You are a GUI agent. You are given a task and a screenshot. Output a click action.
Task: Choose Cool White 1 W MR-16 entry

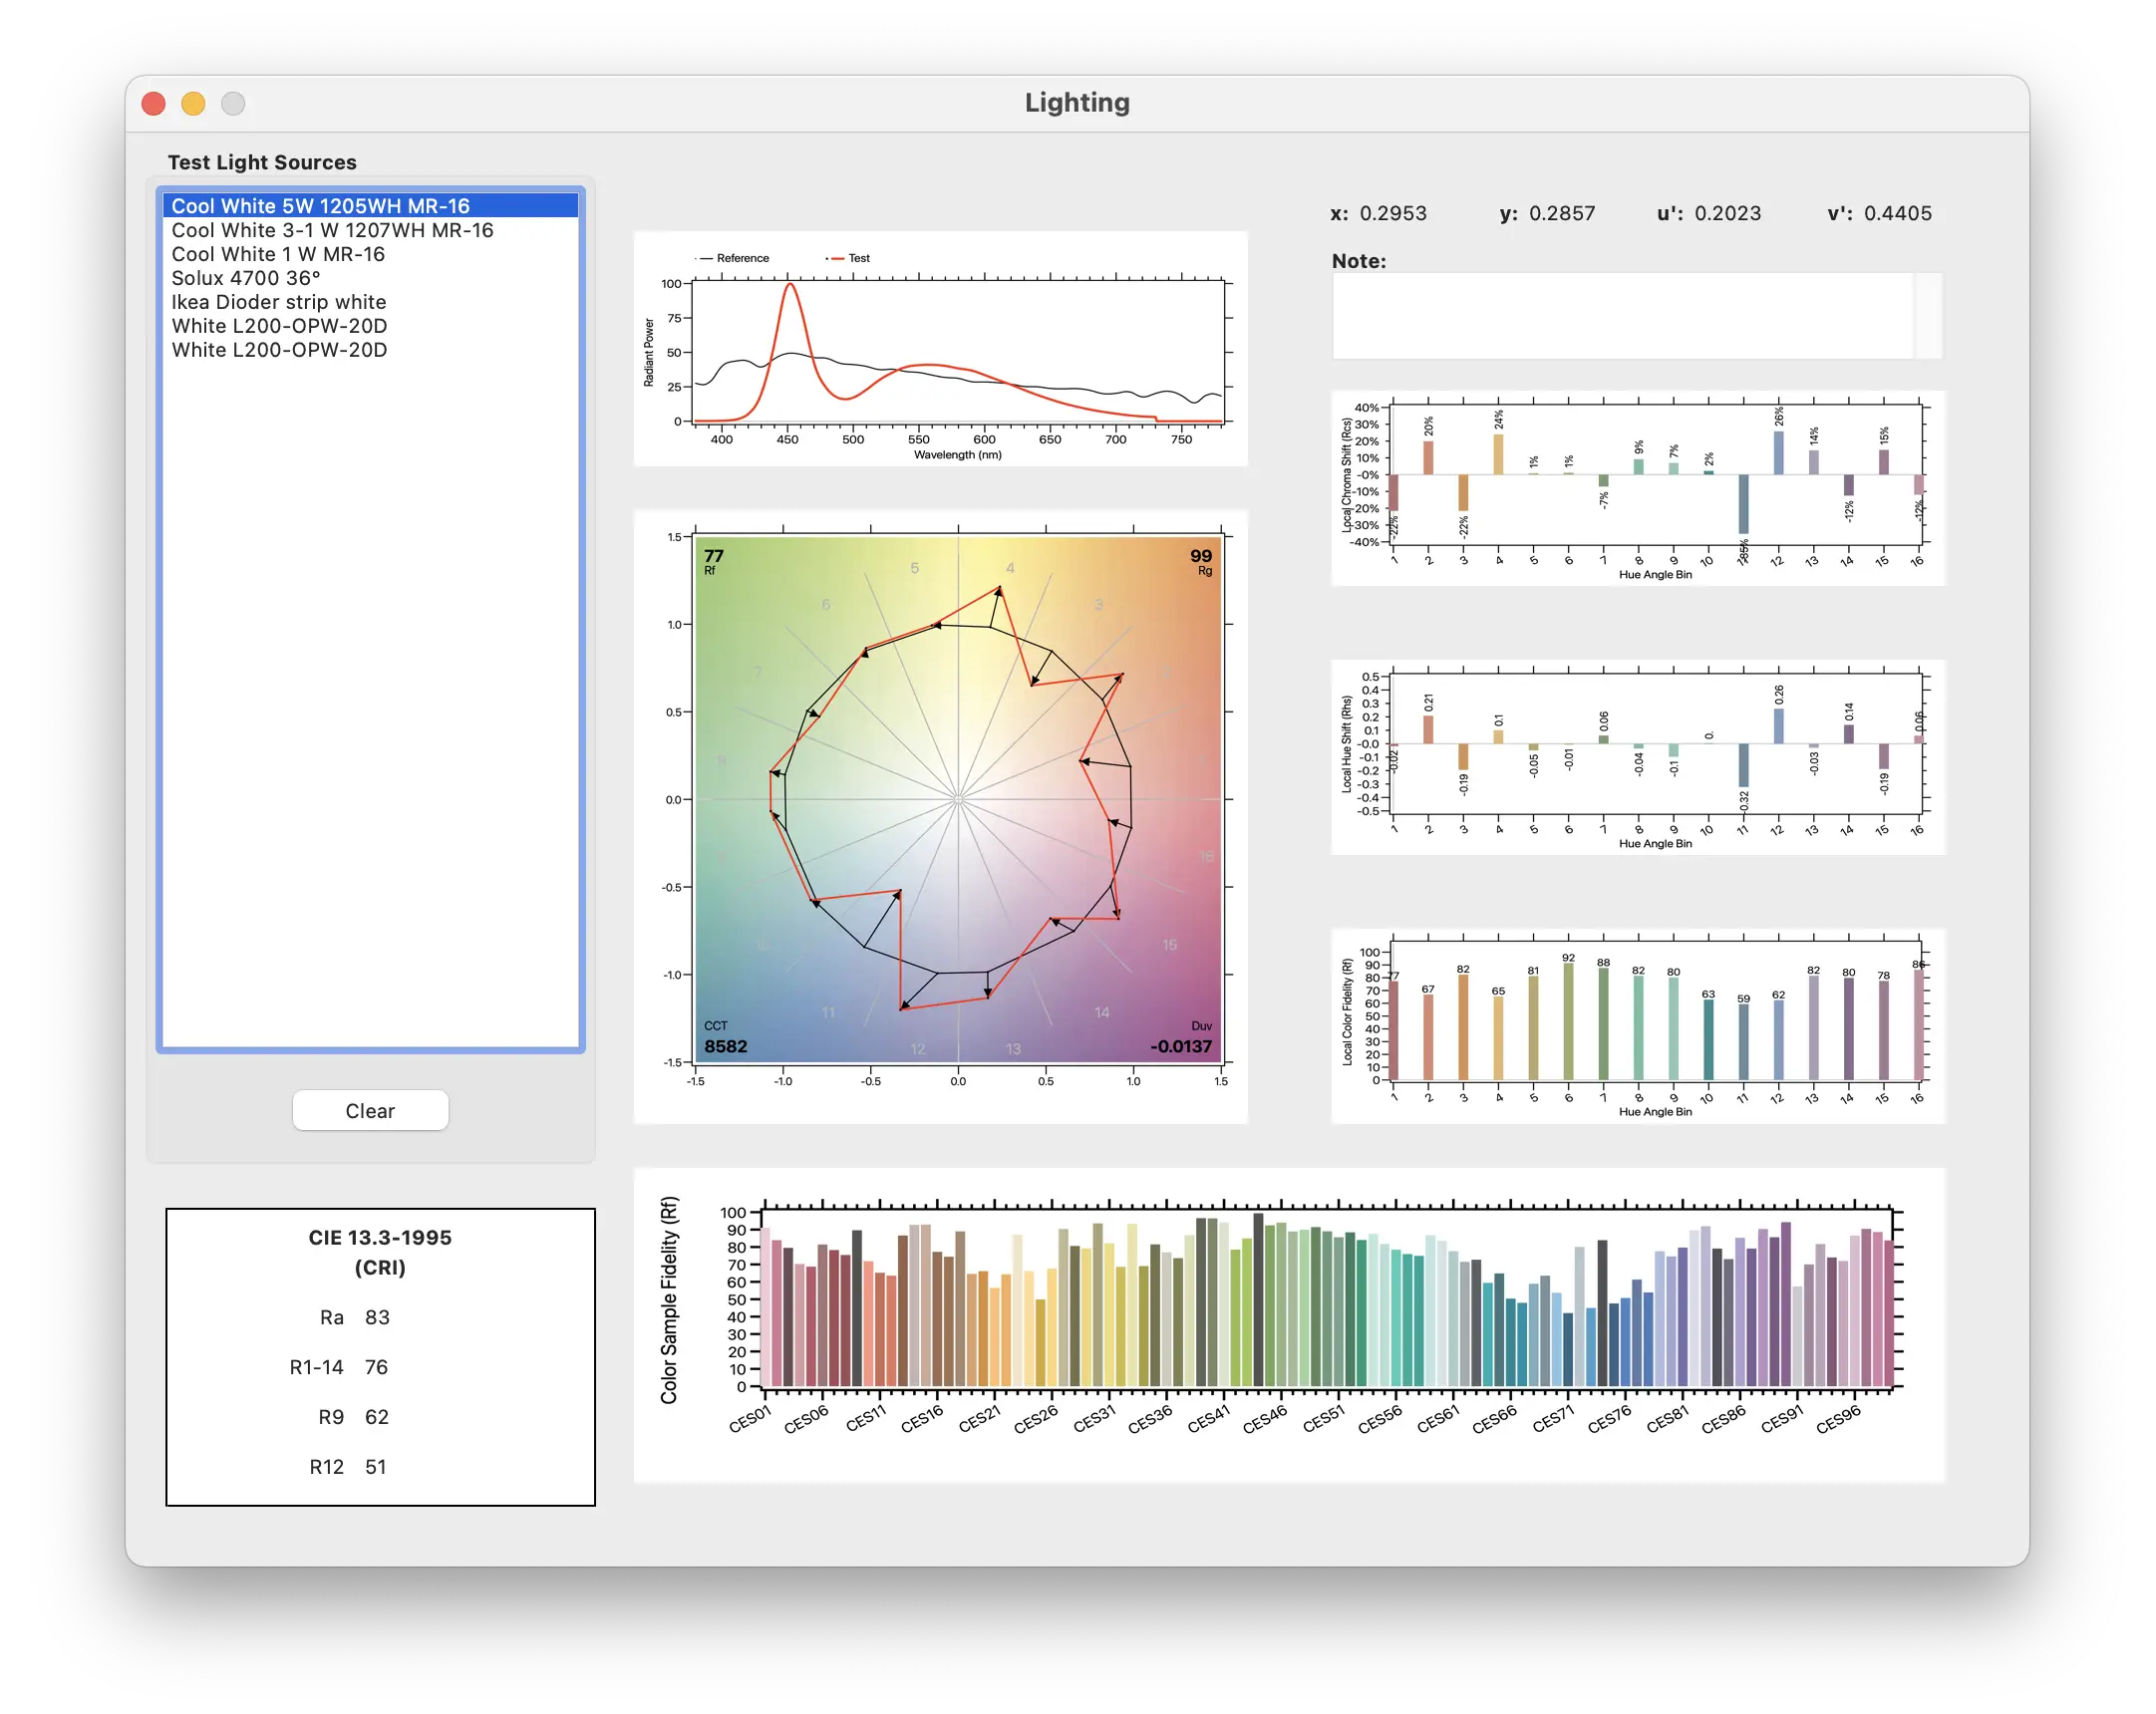278,254
